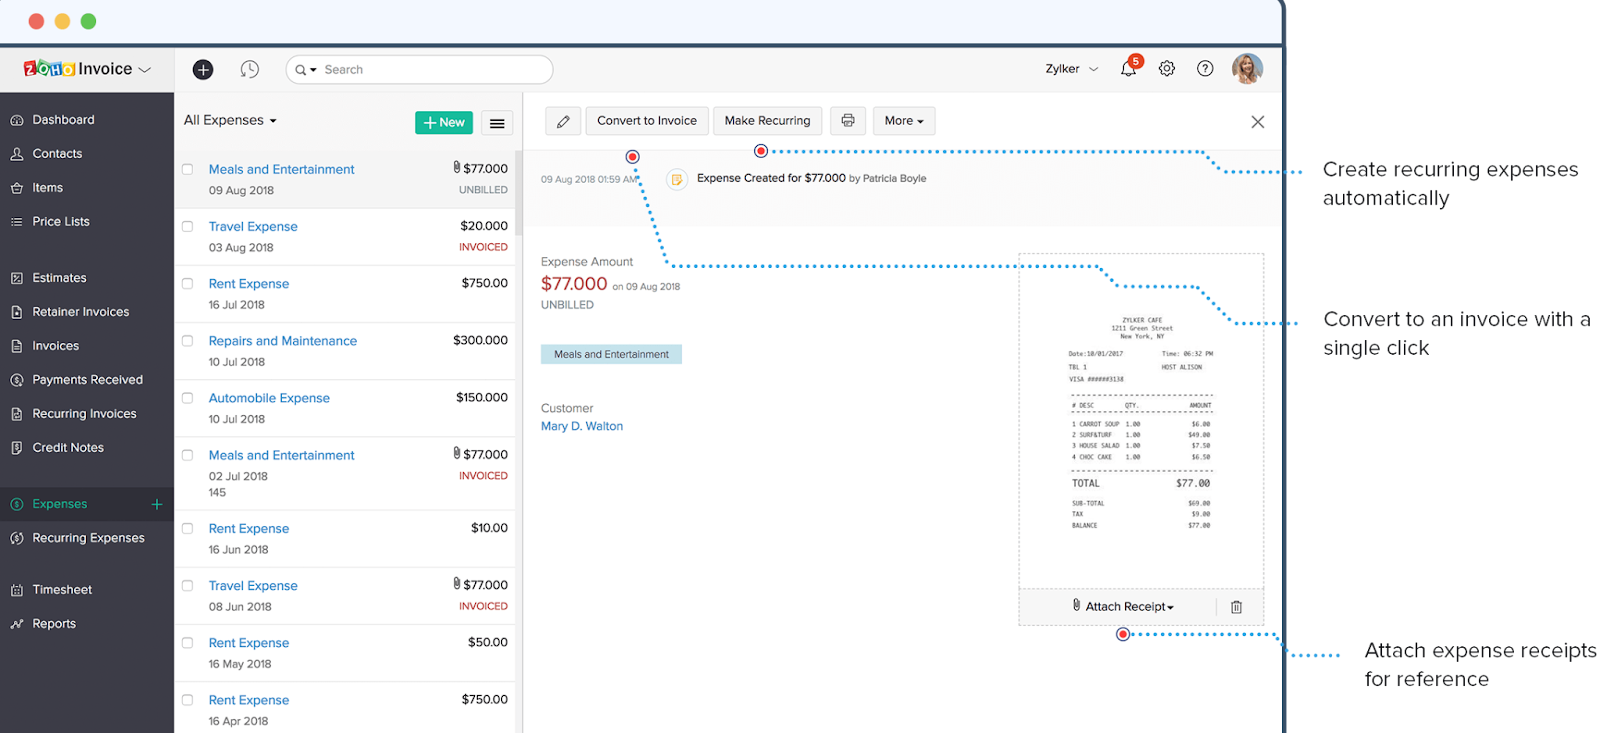
Task: Click the Retainer Invoices sidebar icon
Action: 17,312
